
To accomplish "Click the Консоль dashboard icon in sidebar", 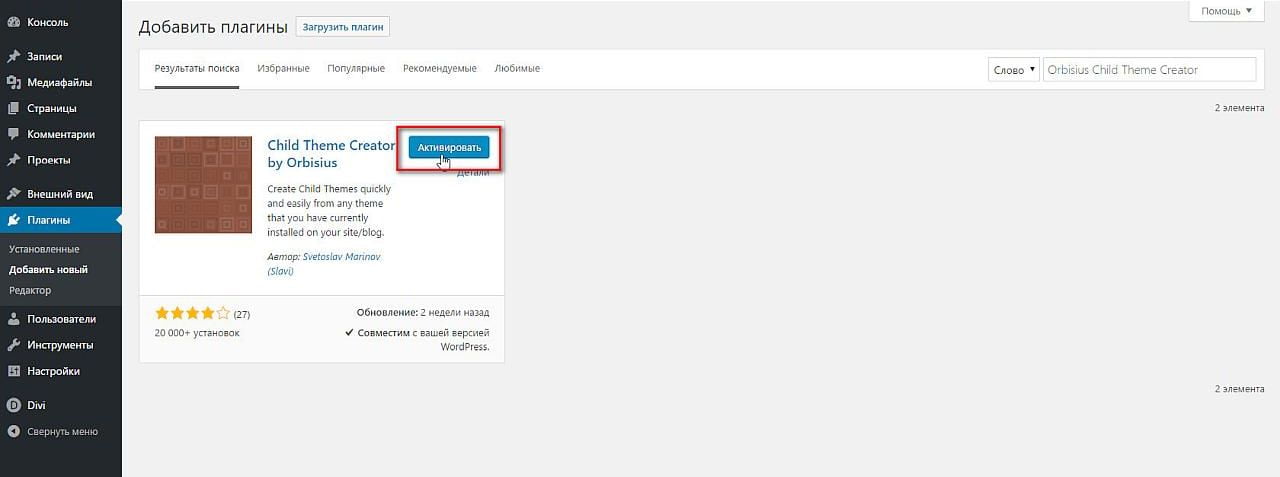I will 14,22.
